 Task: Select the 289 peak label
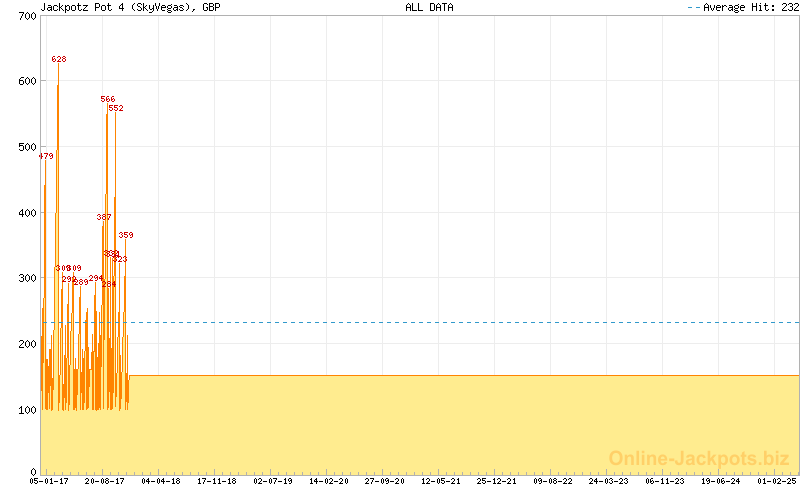point(81,283)
